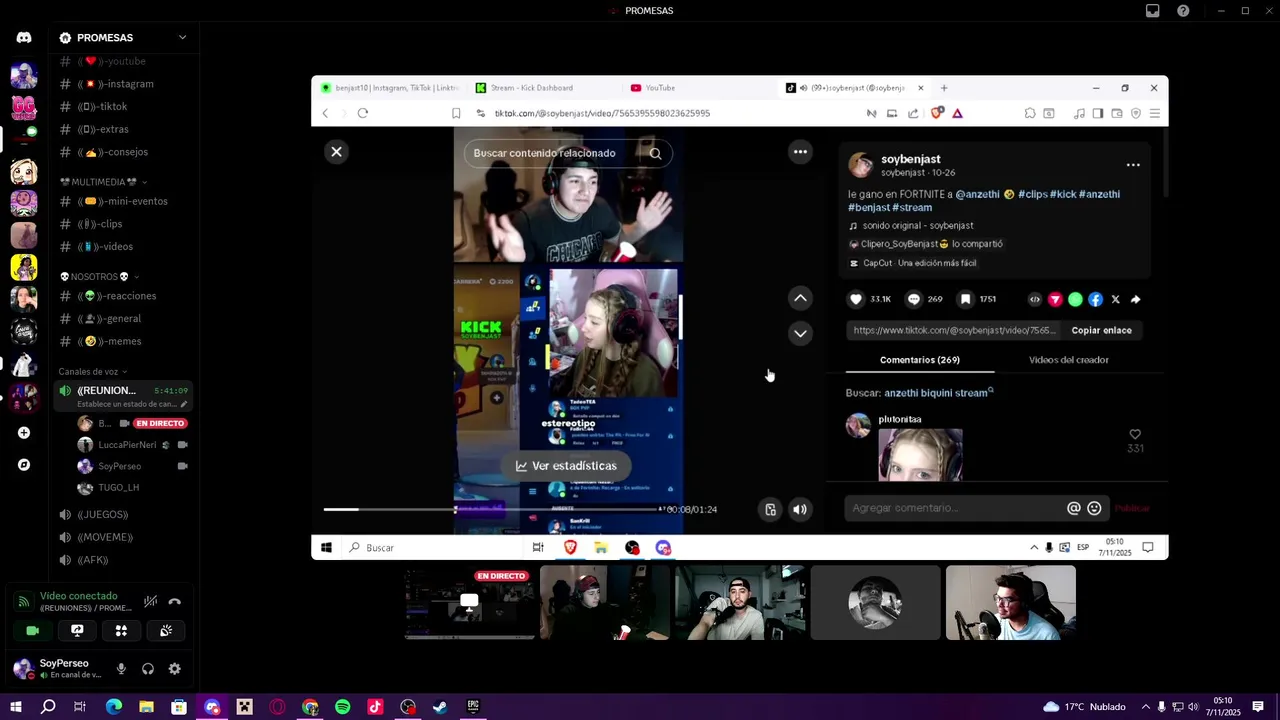Like the TikTok video heart showing 33.1K
This screenshot has height=720, width=1280.
pos(856,299)
